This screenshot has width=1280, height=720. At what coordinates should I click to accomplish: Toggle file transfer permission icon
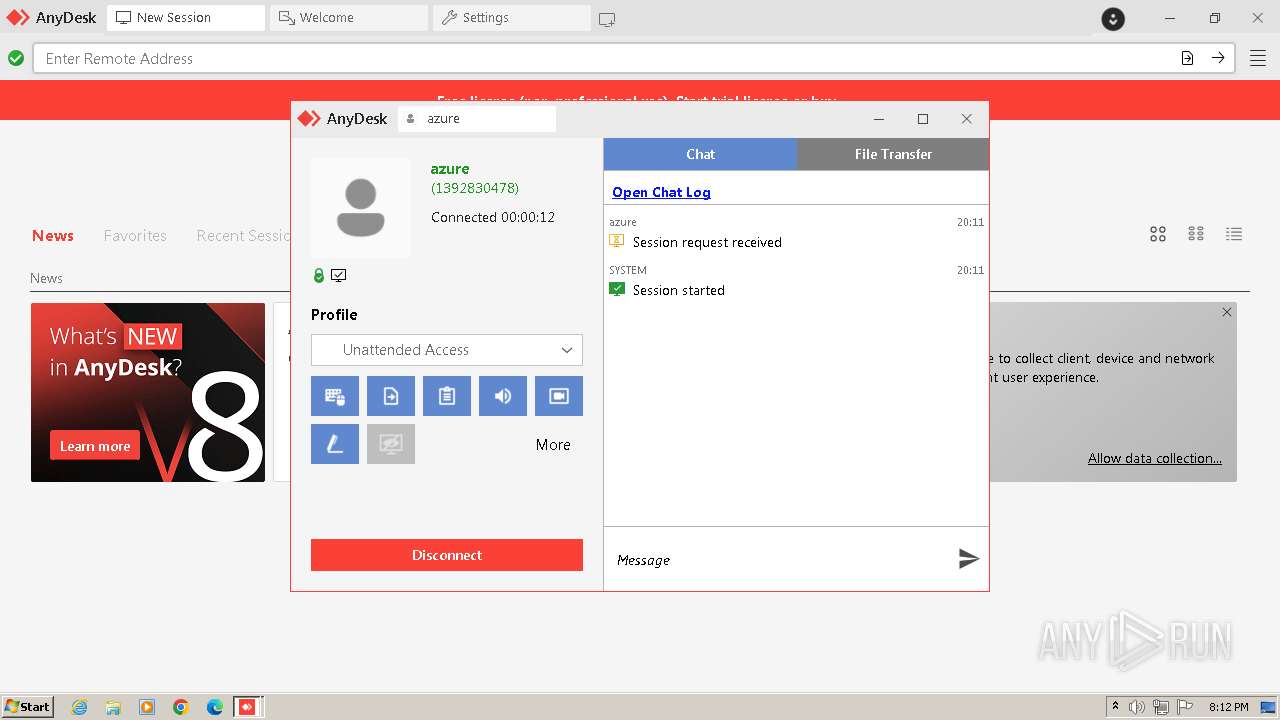point(391,396)
